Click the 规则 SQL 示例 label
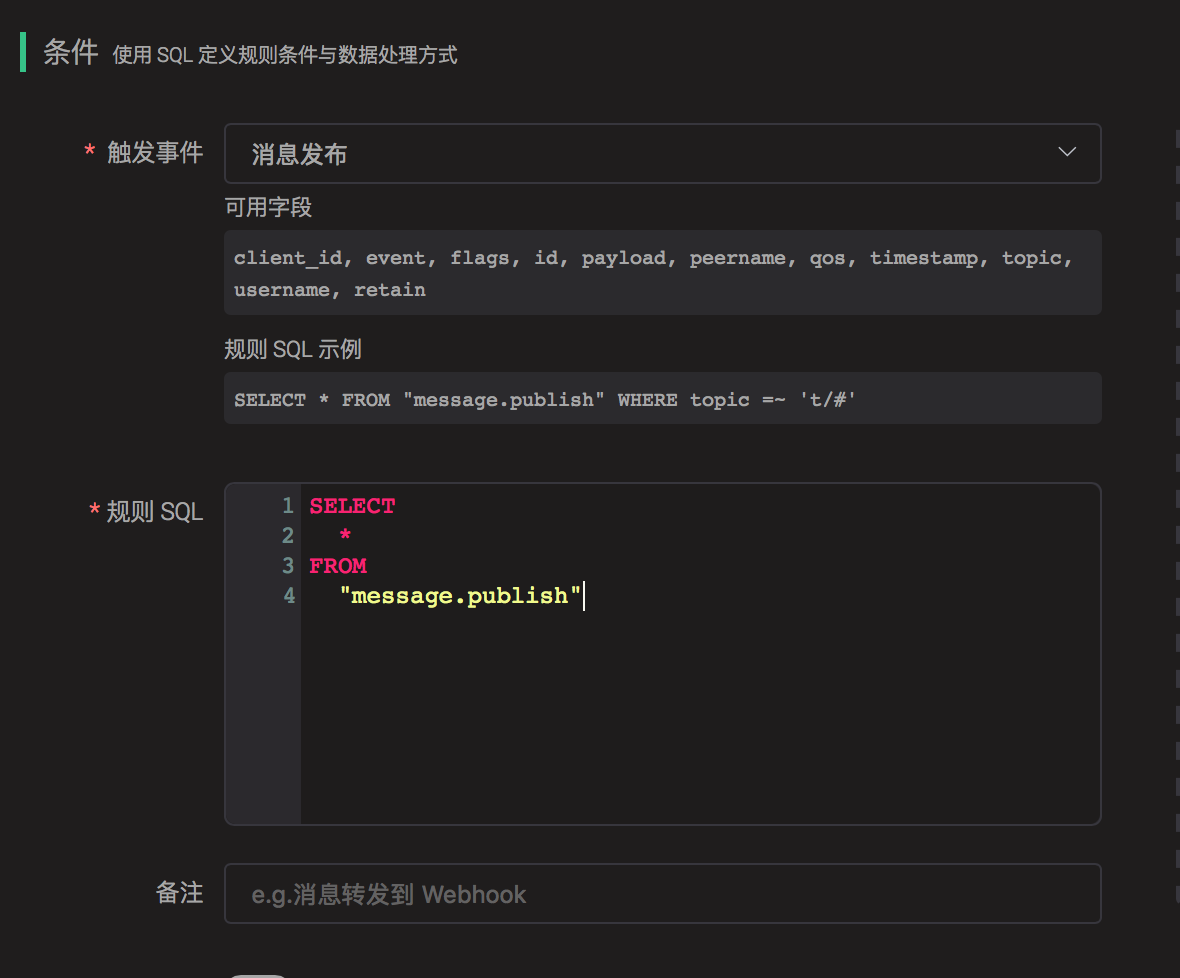 [293, 350]
